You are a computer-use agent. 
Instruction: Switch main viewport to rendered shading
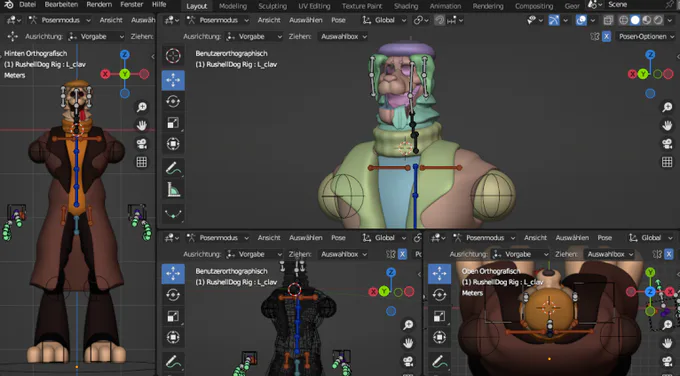click(x=658, y=20)
